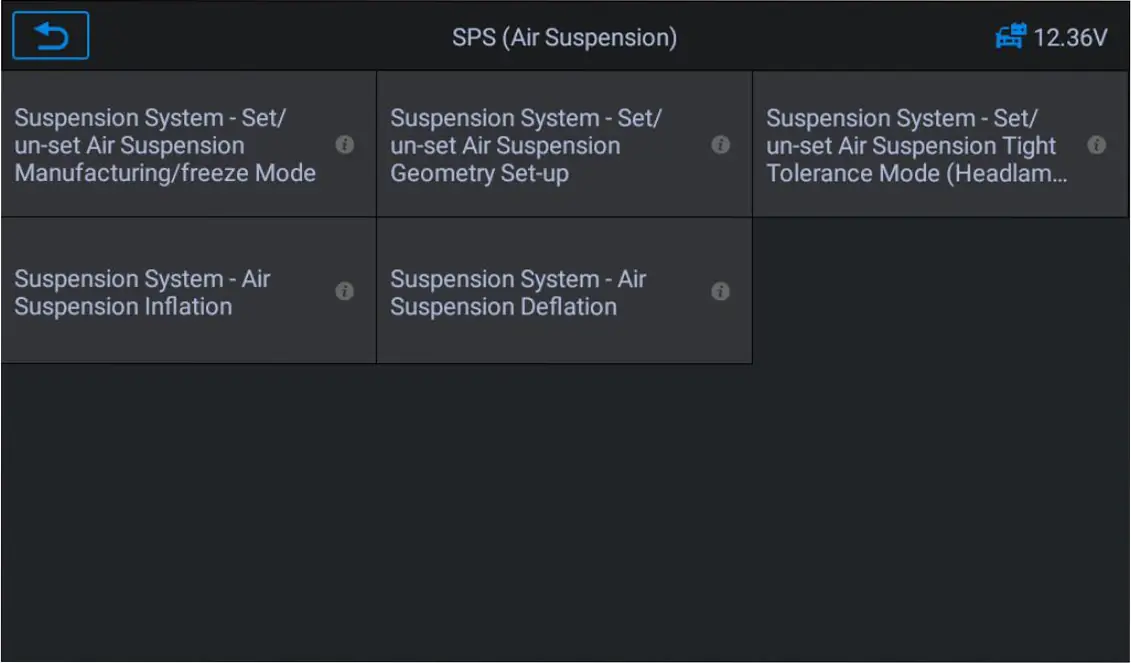
Task: Select Suspension System Air Suspension Inflation
Action: click(188, 291)
